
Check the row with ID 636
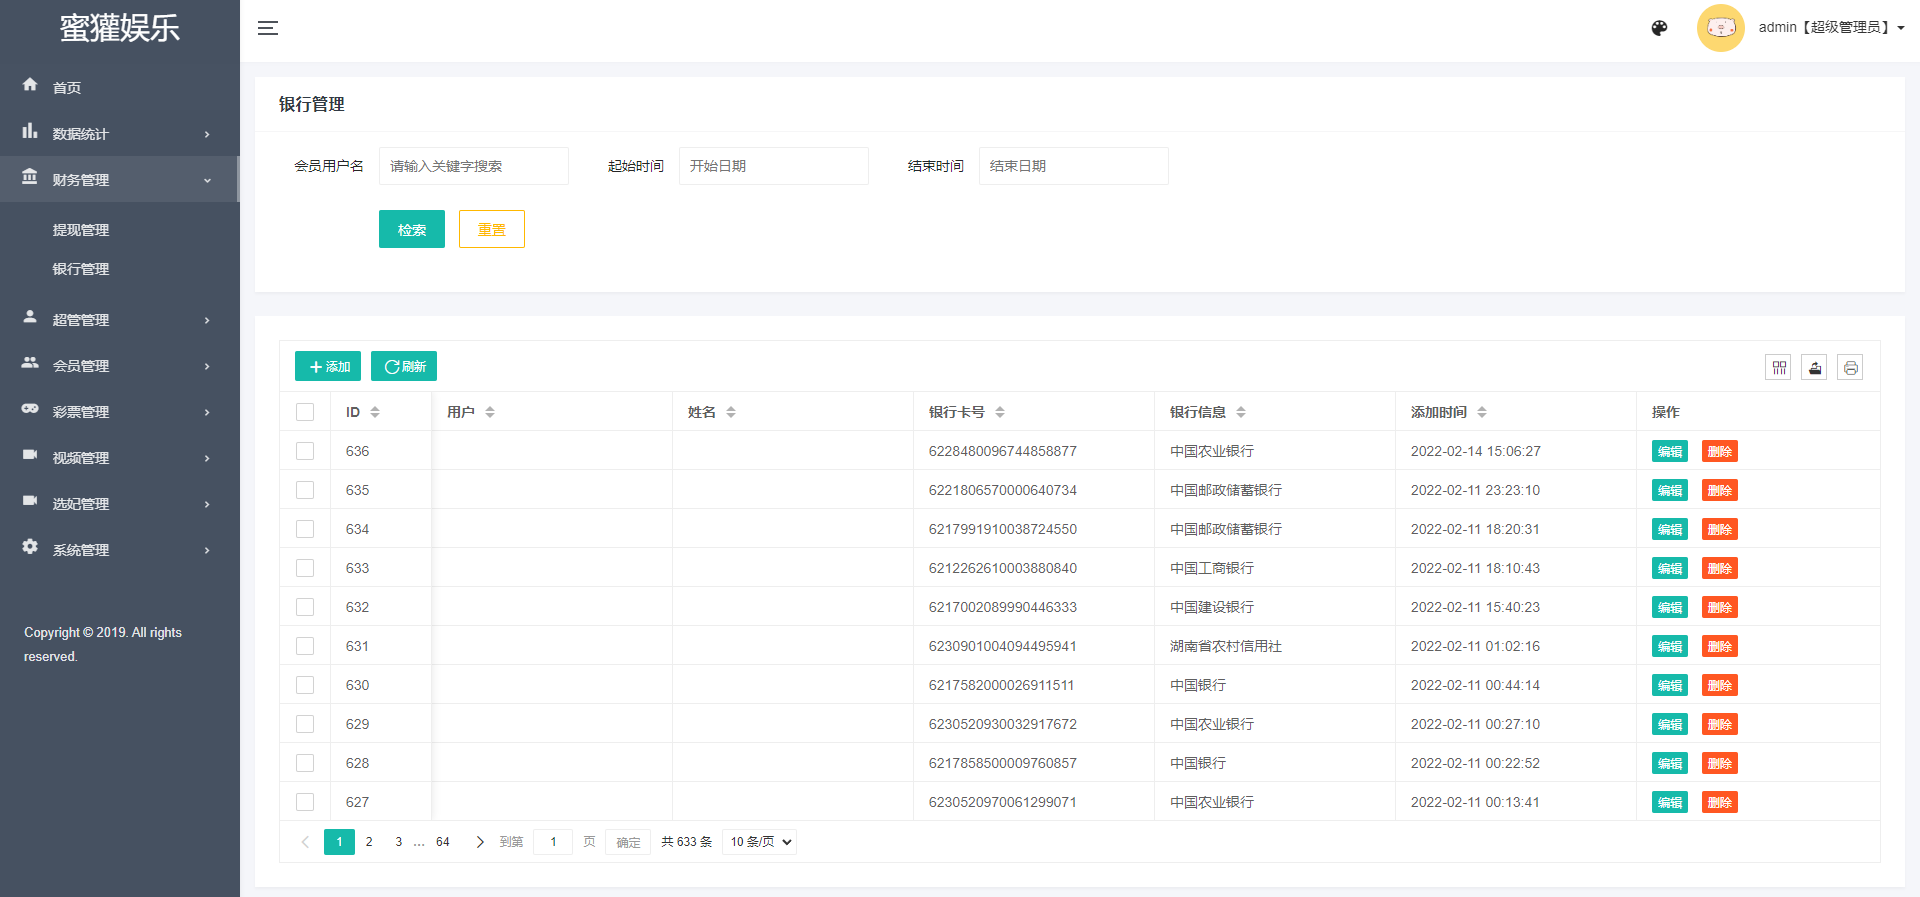click(x=305, y=451)
